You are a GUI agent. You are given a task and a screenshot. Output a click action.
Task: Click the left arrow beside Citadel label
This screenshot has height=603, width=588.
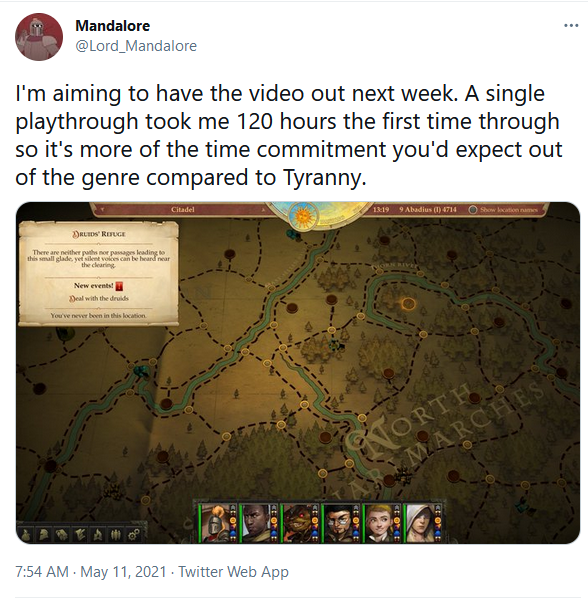[102, 210]
